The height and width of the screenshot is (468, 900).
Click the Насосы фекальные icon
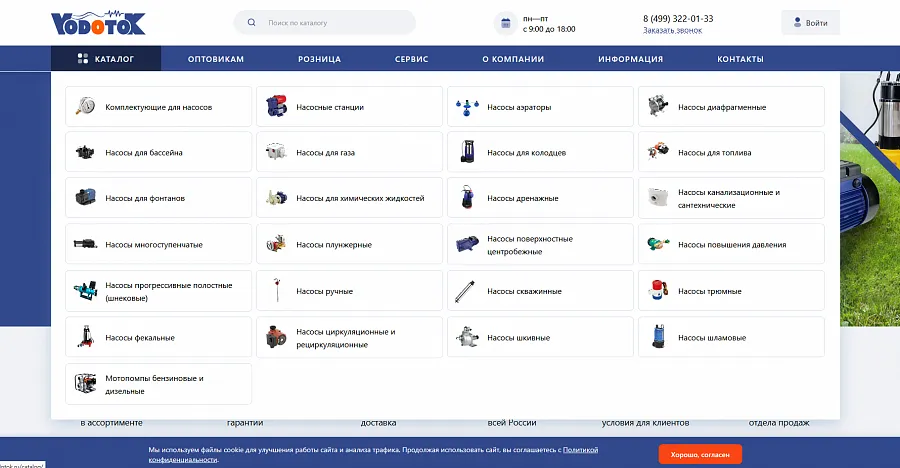[86, 337]
